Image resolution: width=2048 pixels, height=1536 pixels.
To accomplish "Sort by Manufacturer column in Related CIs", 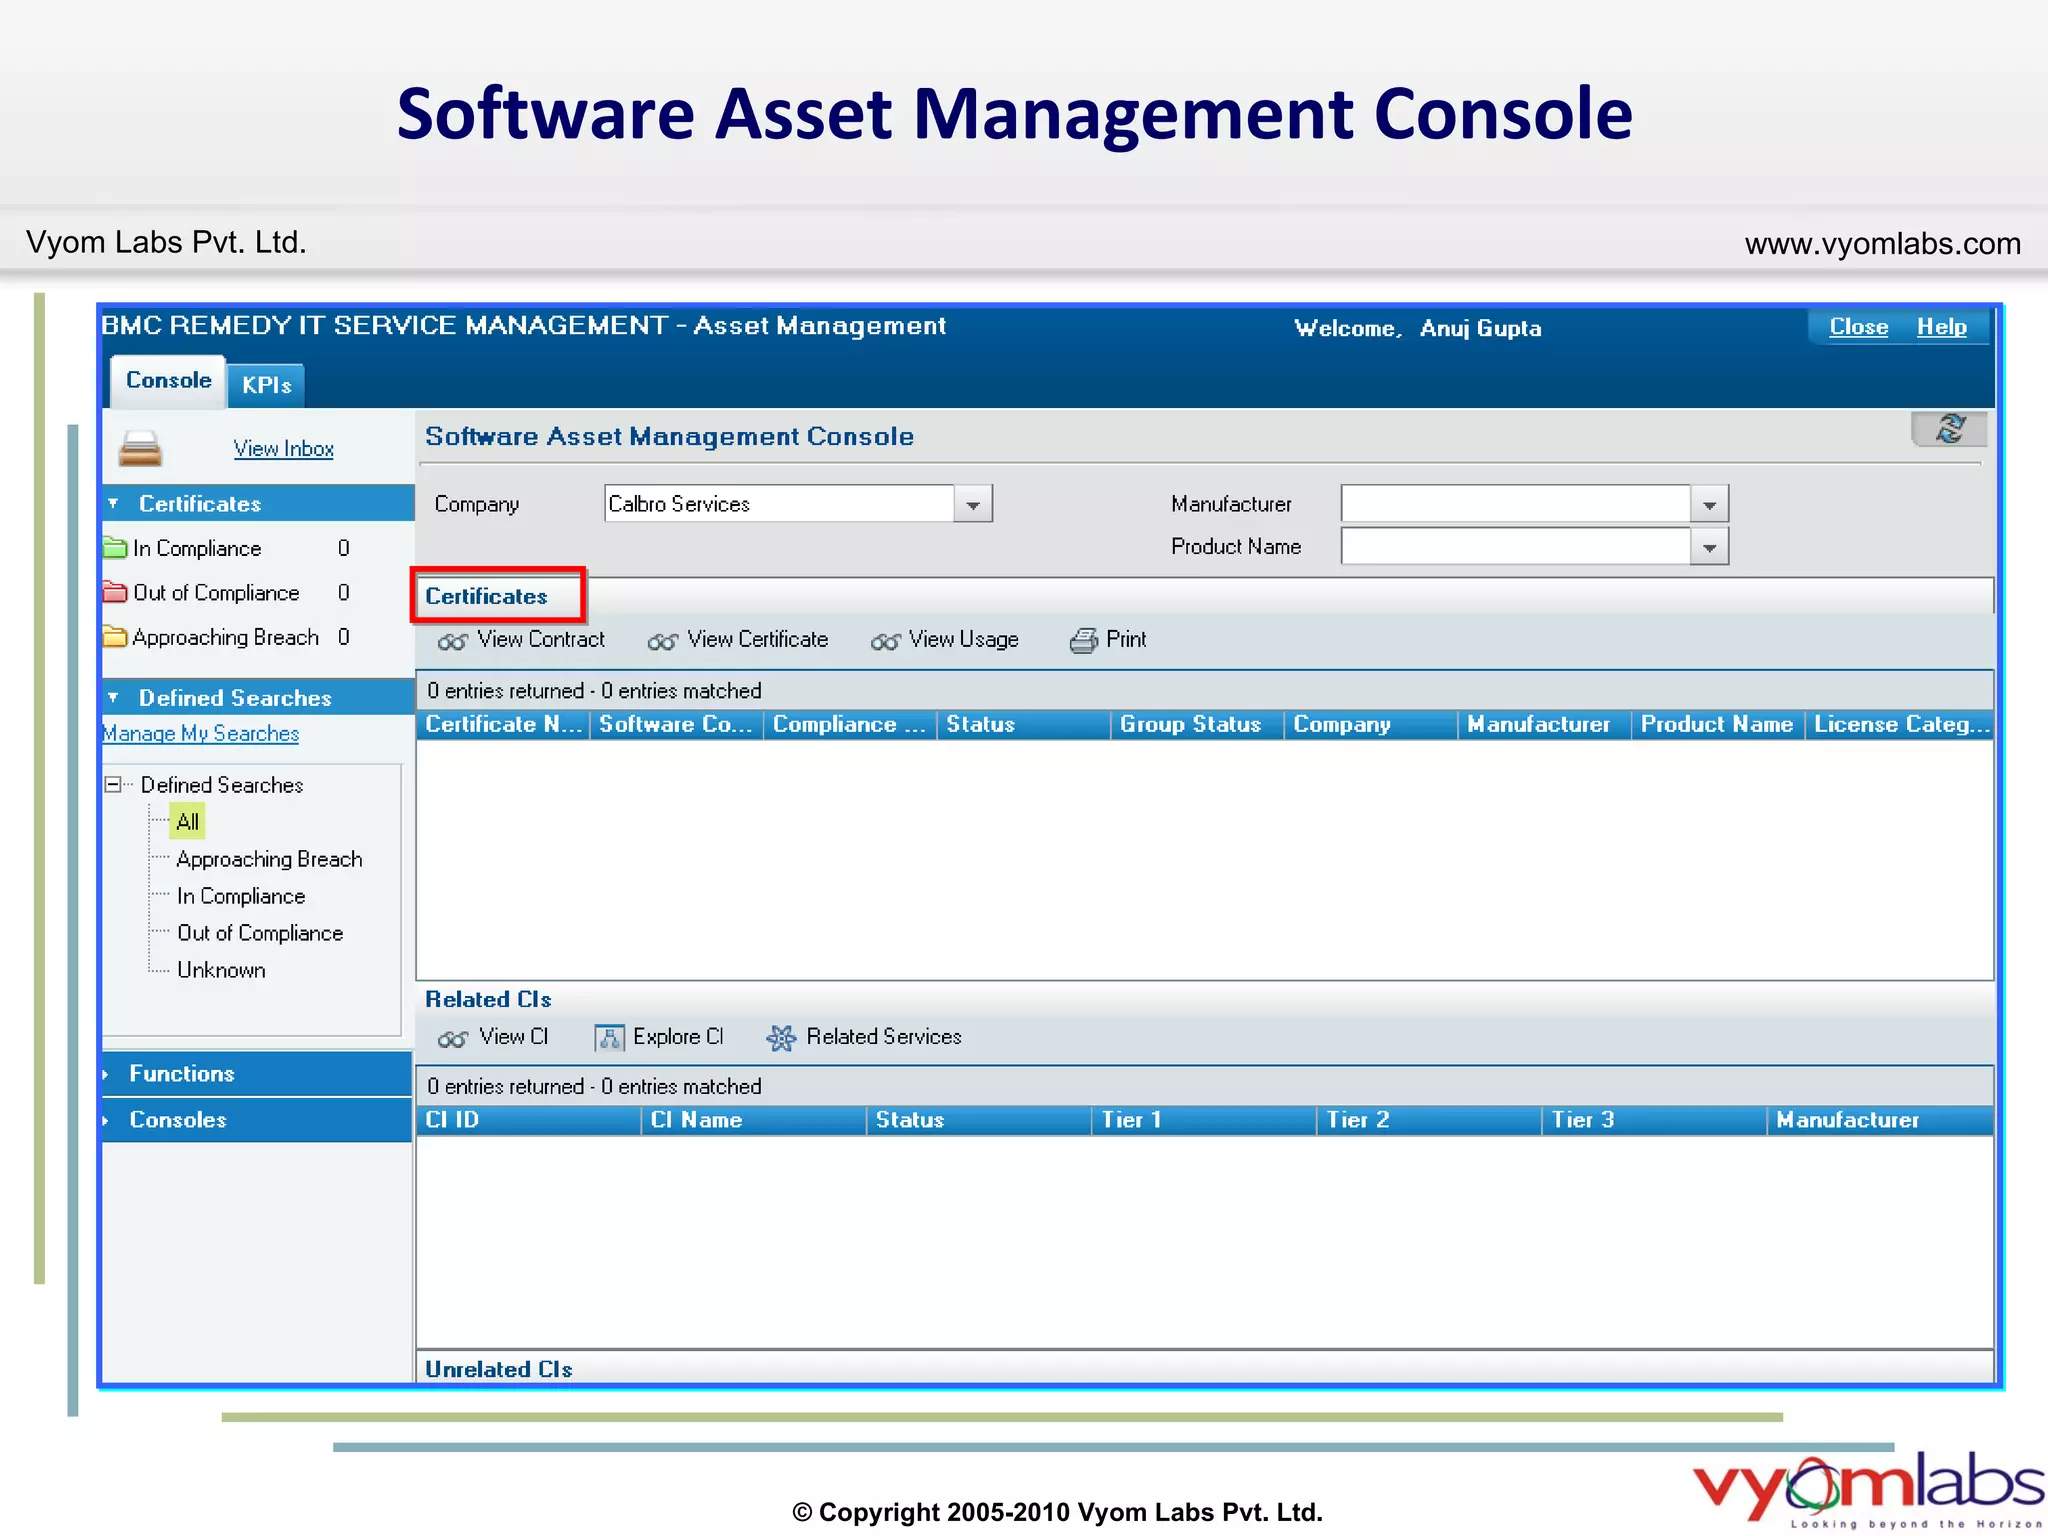I will tap(1880, 1121).
